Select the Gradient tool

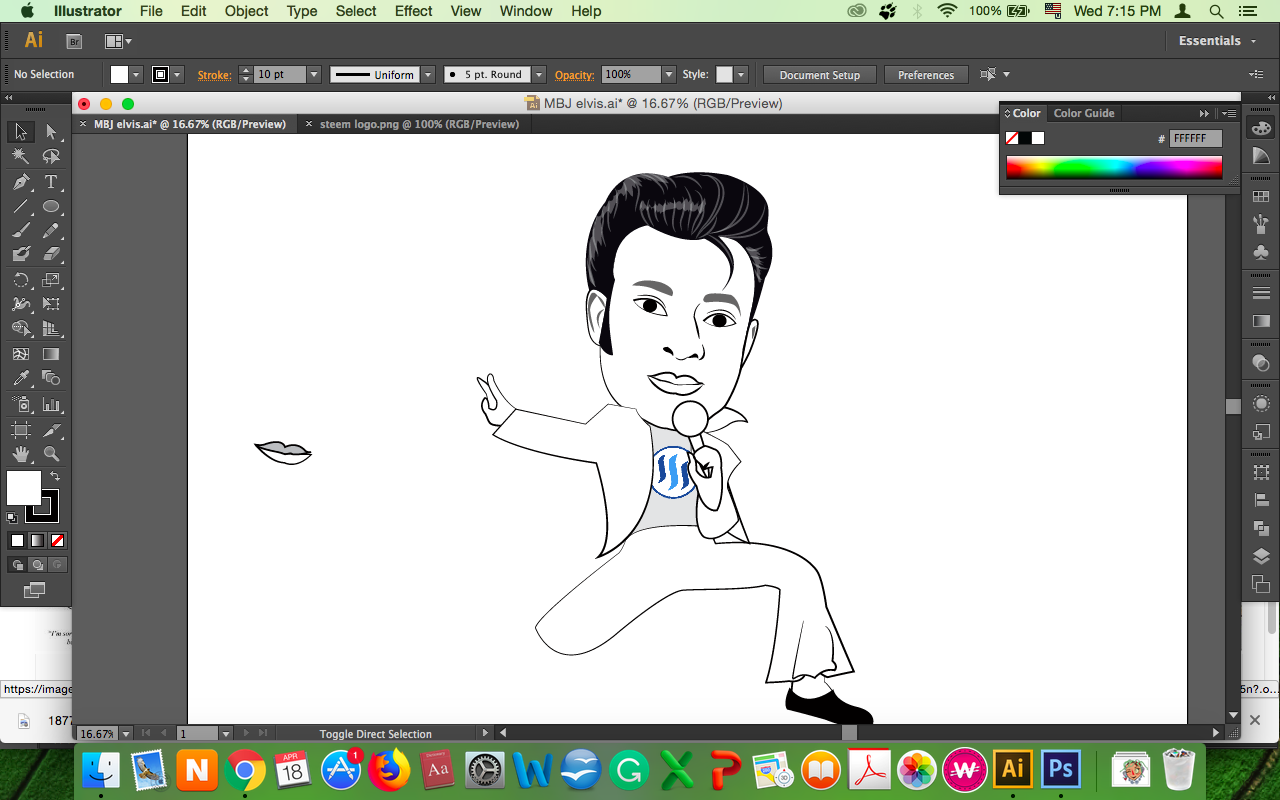(x=51, y=354)
